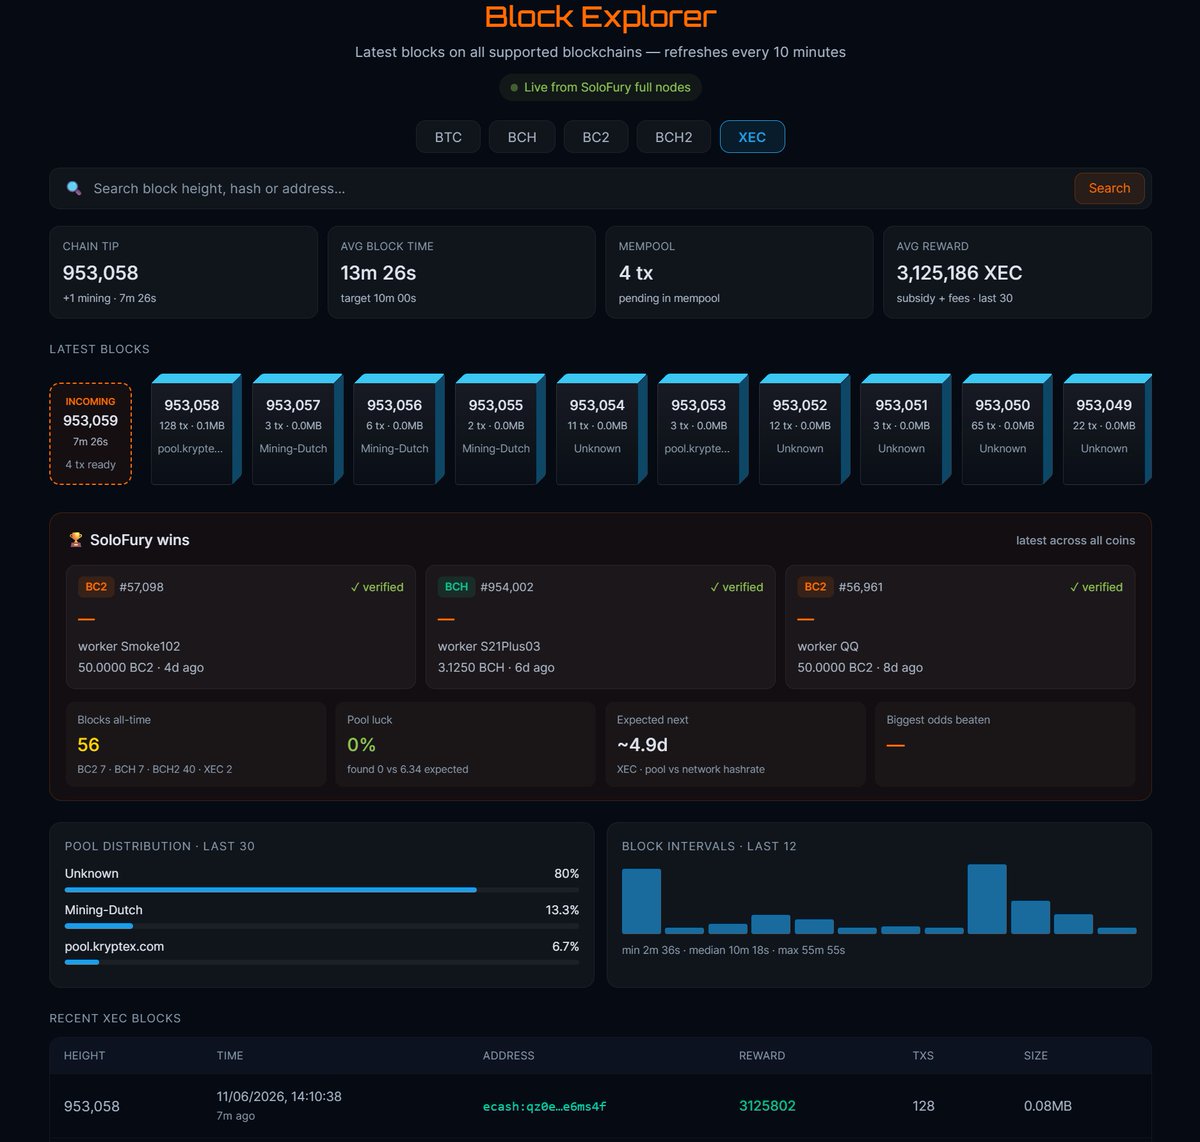Click timestamp 11/06/2026, 14:10:38

tap(279, 1096)
